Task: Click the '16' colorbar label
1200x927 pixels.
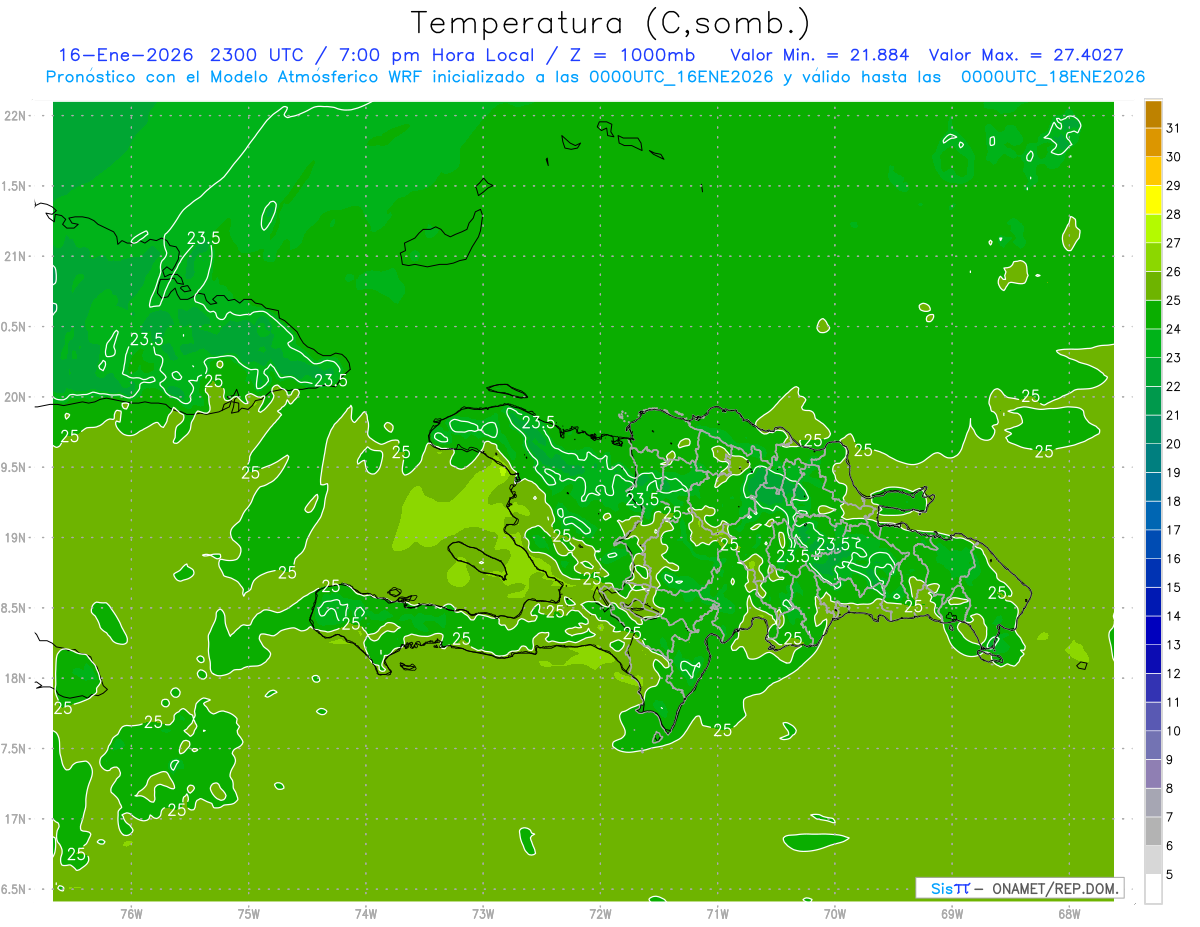Action: (1174, 559)
